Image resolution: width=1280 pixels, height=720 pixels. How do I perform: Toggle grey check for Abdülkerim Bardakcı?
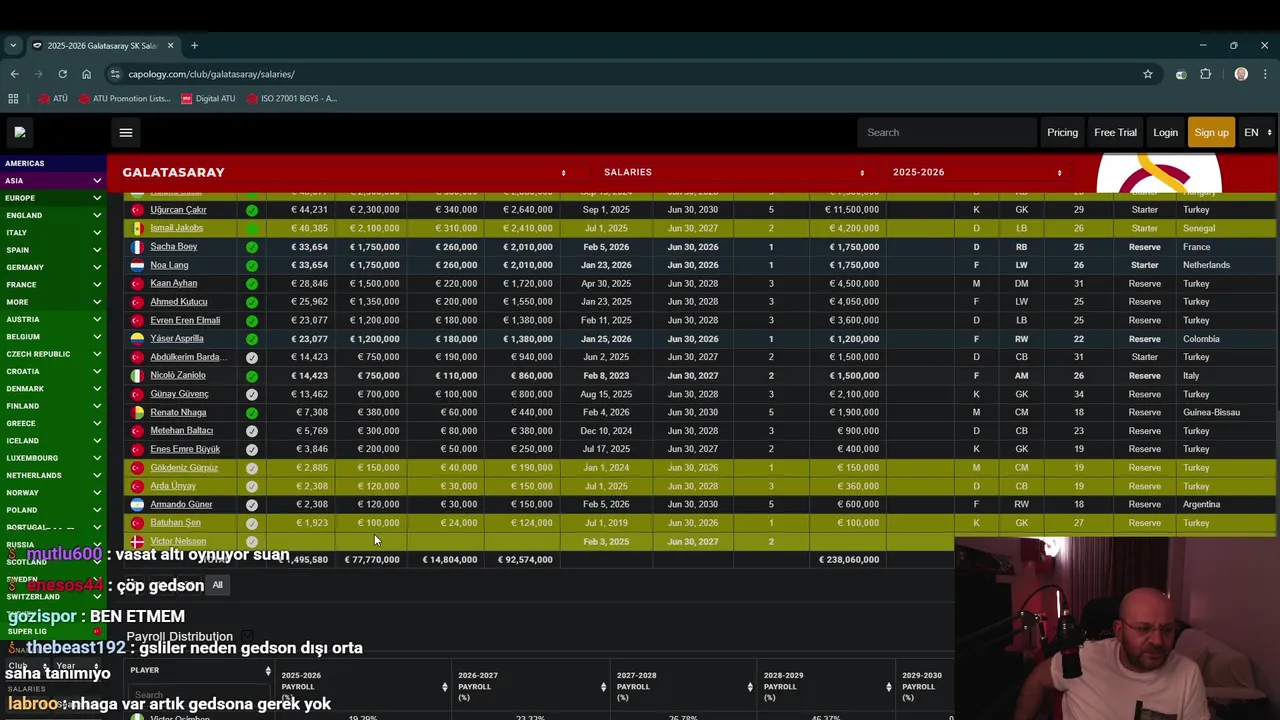(x=252, y=357)
